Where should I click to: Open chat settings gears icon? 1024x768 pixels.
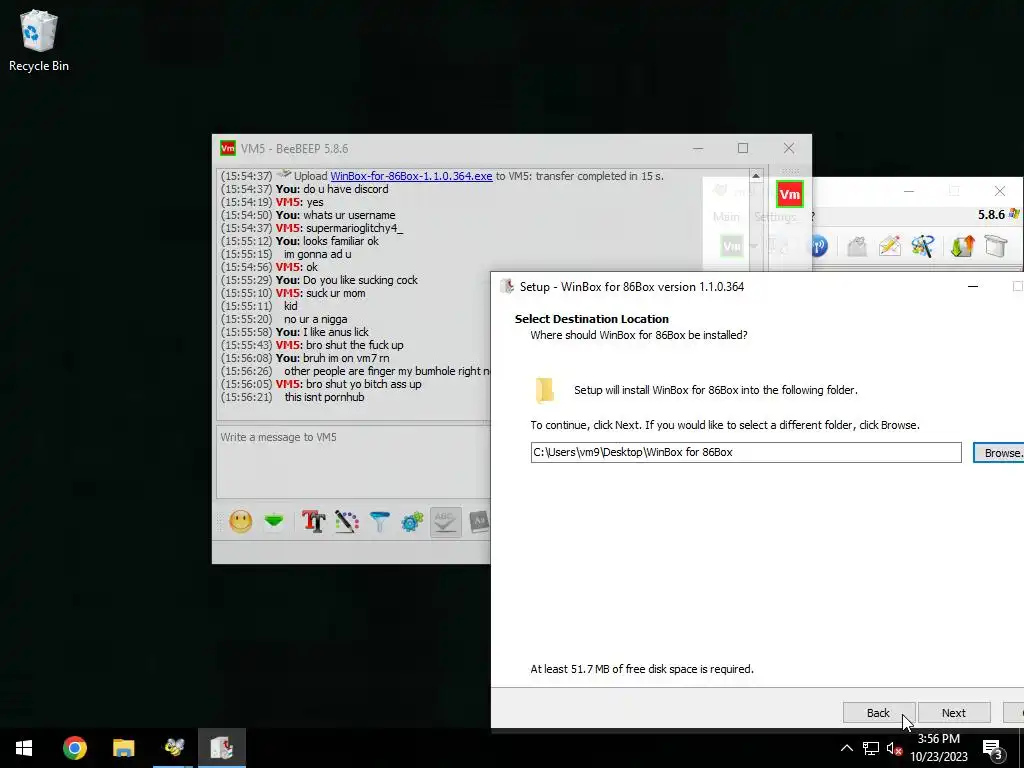click(413, 521)
